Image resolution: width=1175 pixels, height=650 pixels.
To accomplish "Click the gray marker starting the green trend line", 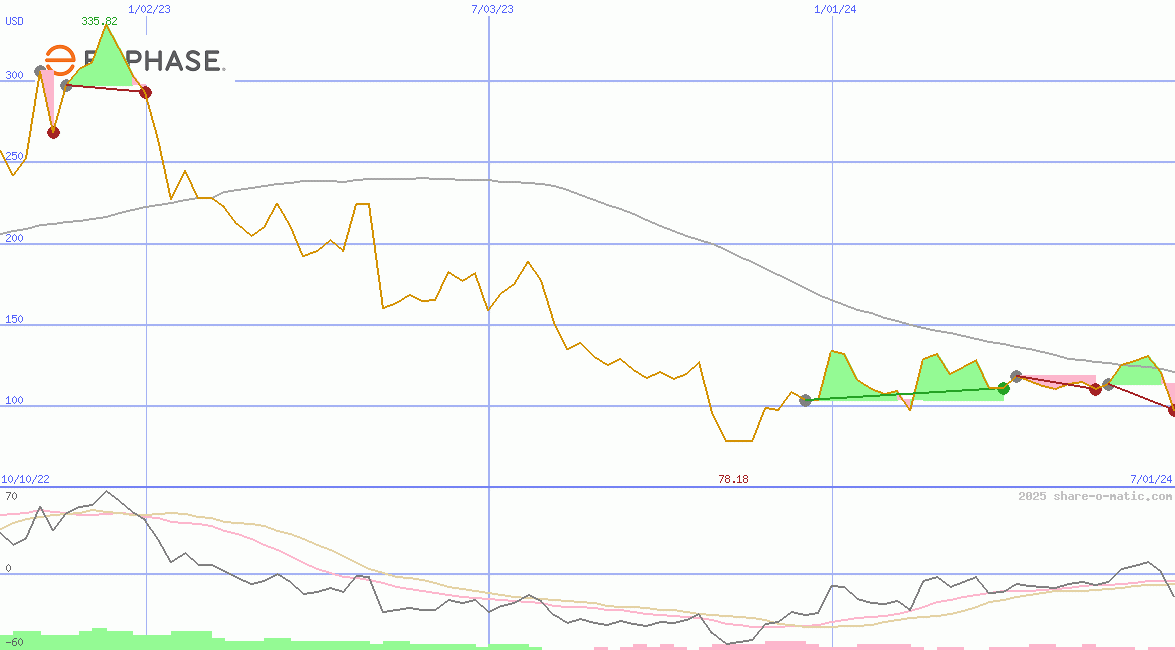I will click(805, 400).
